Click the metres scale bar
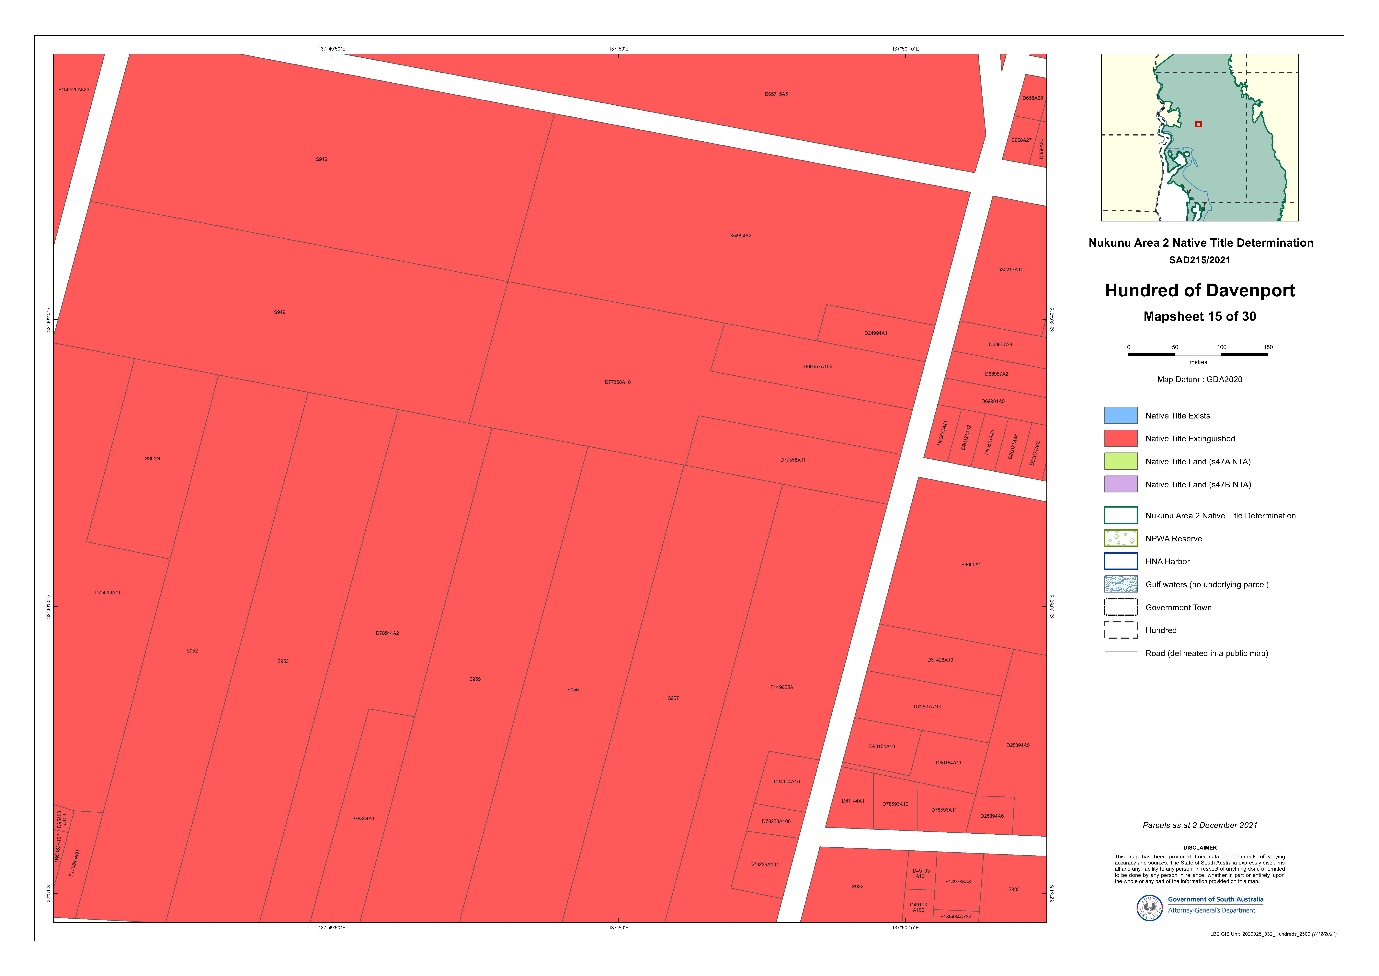The width and height of the screenshot is (1379, 976). [x=1199, y=353]
